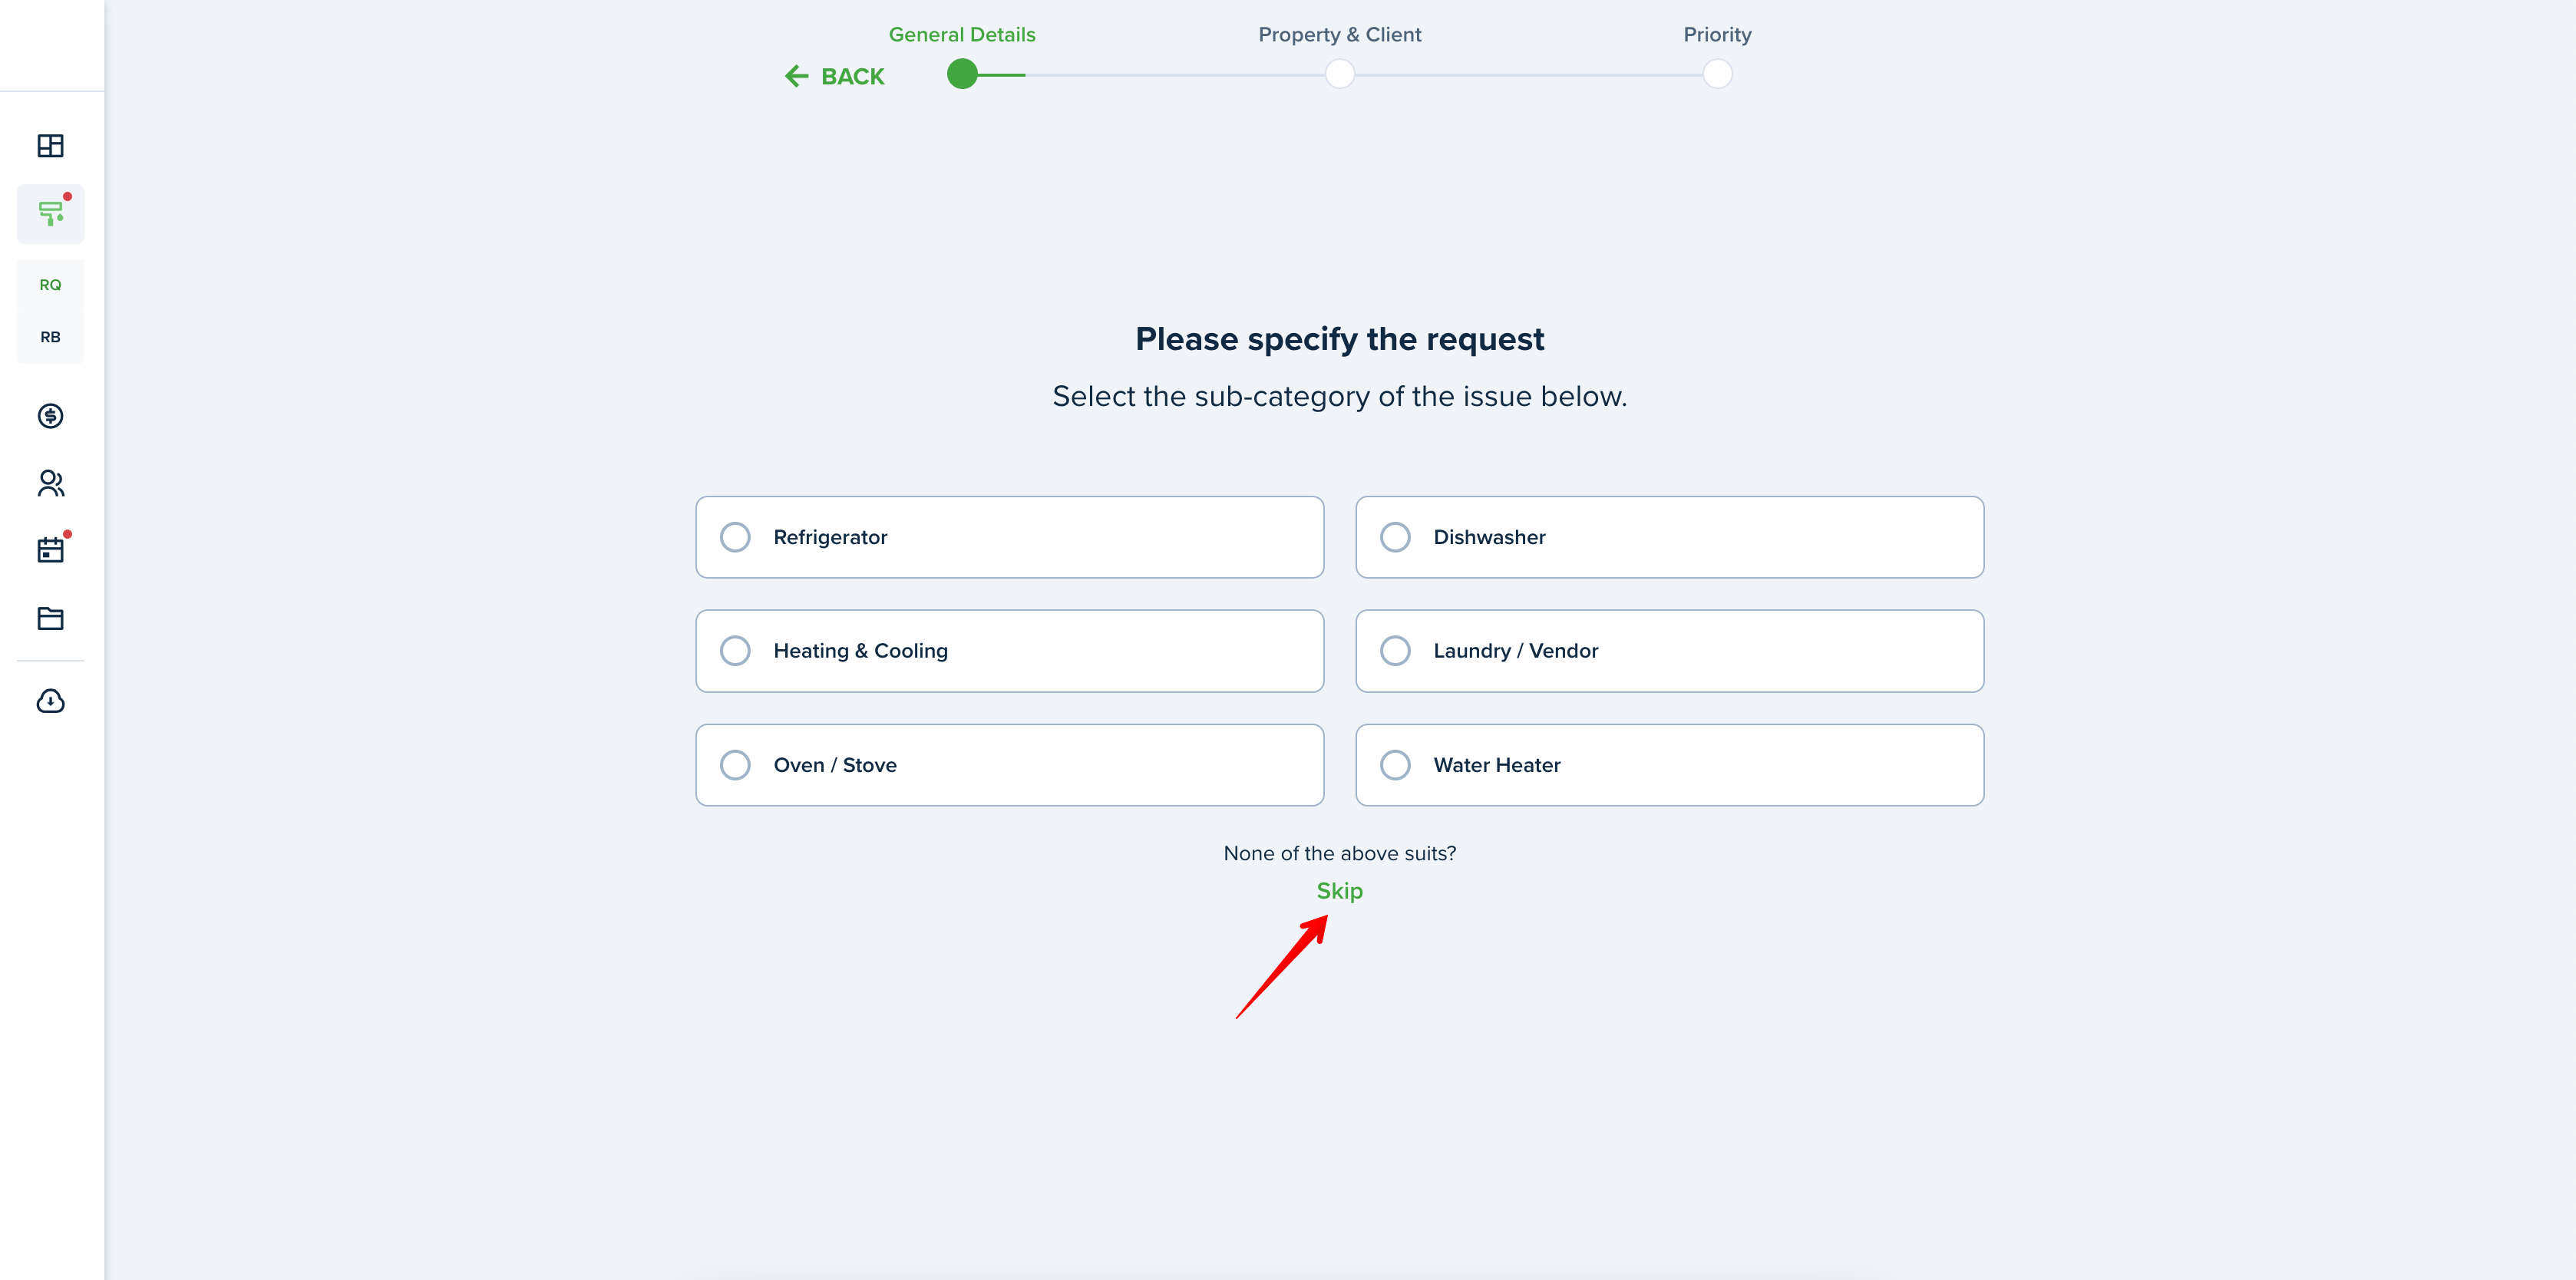This screenshot has width=2576, height=1280.
Task: Click the back arrow icon
Action: (x=796, y=76)
